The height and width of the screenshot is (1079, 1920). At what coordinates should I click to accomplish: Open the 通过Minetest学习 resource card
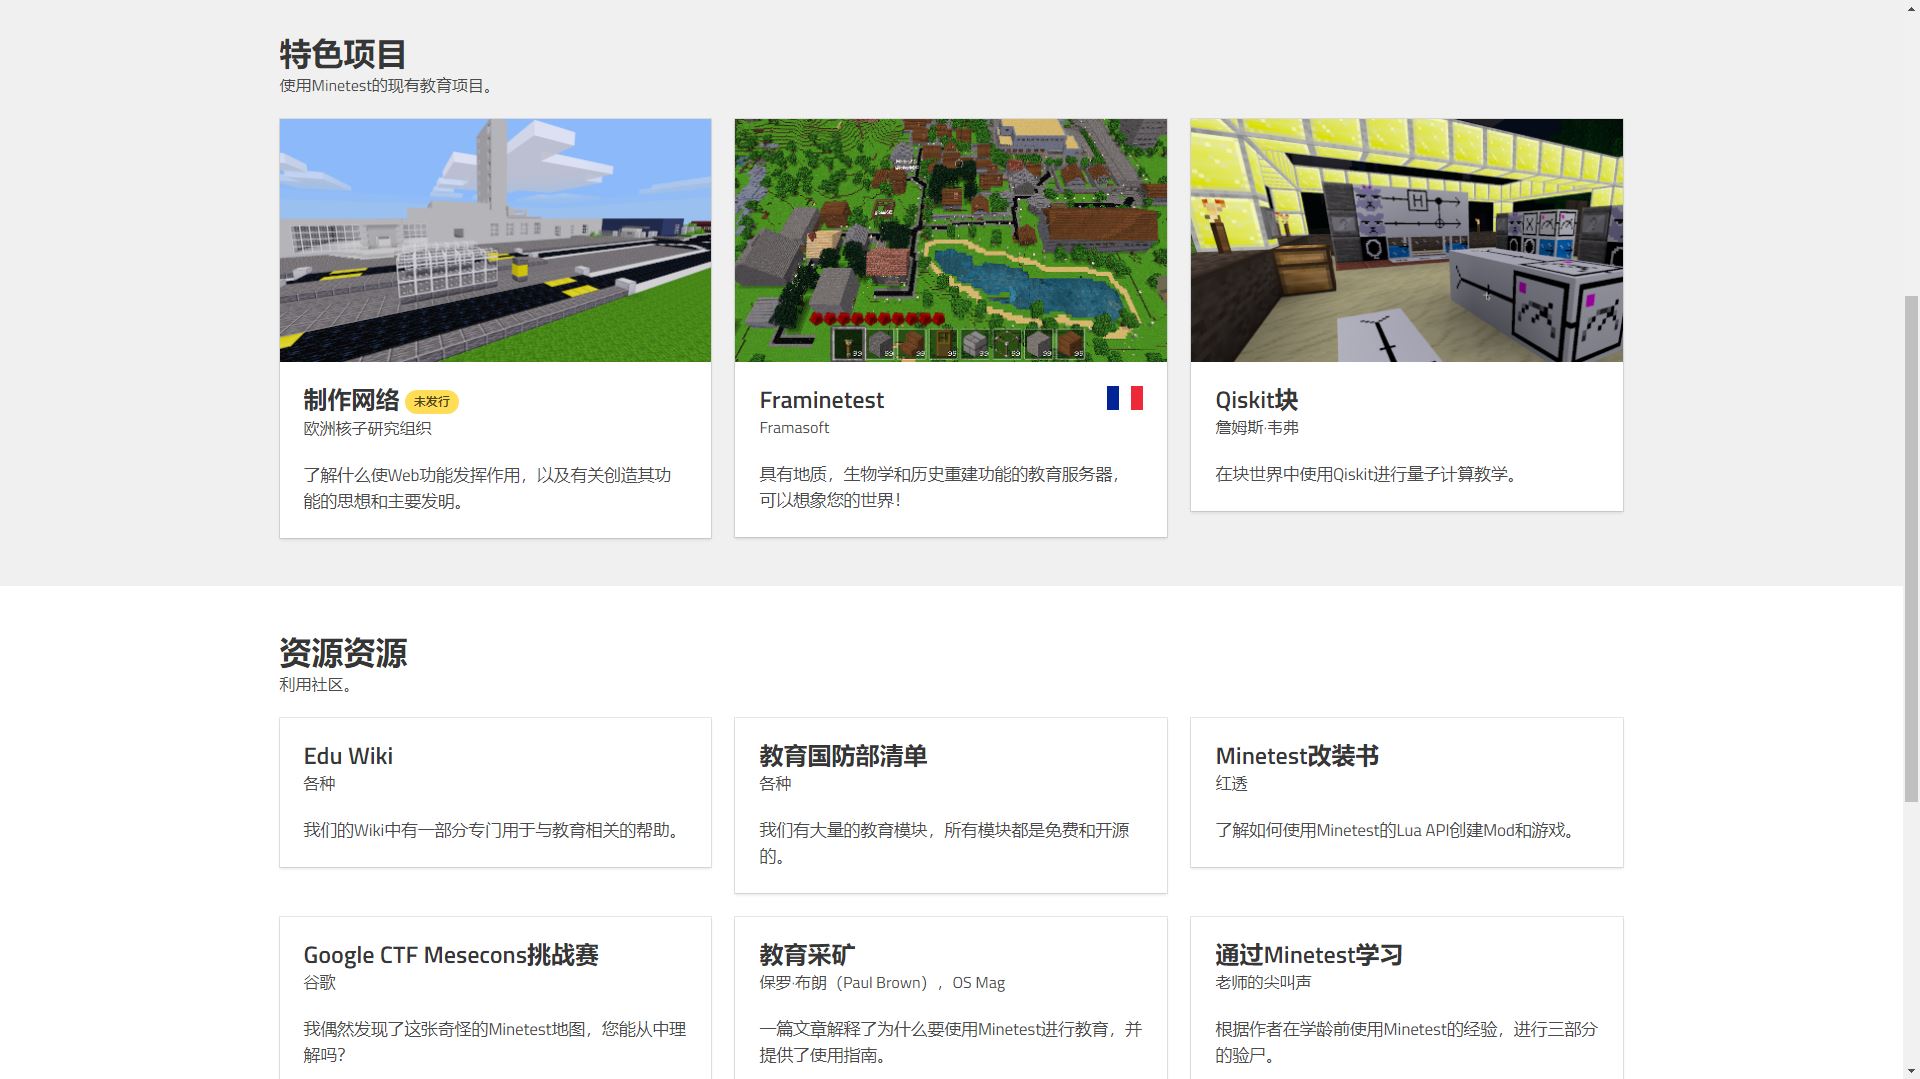coord(1406,998)
